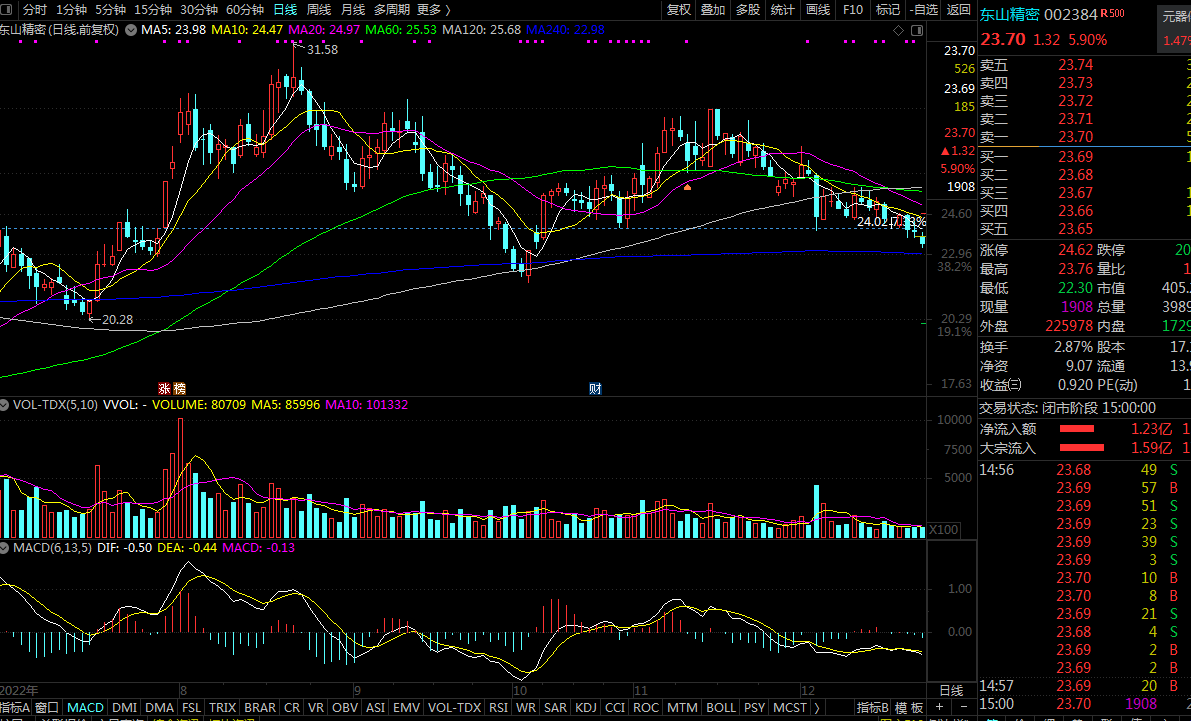This screenshot has width=1191, height=721.
Task: Open the main chart indicator dropdown arrow
Action: coord(129,30)
